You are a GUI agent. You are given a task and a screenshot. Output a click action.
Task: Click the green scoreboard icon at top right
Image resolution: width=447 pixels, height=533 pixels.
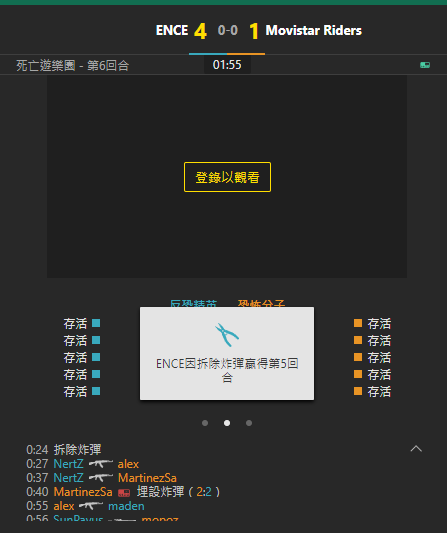(425, 65)
